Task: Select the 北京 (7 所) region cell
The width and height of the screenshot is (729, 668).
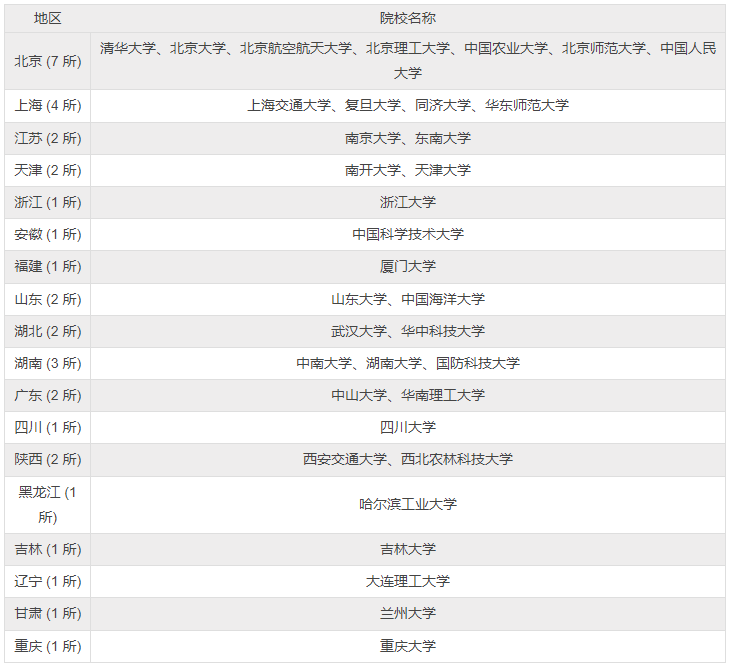Action: pos(47,61)
